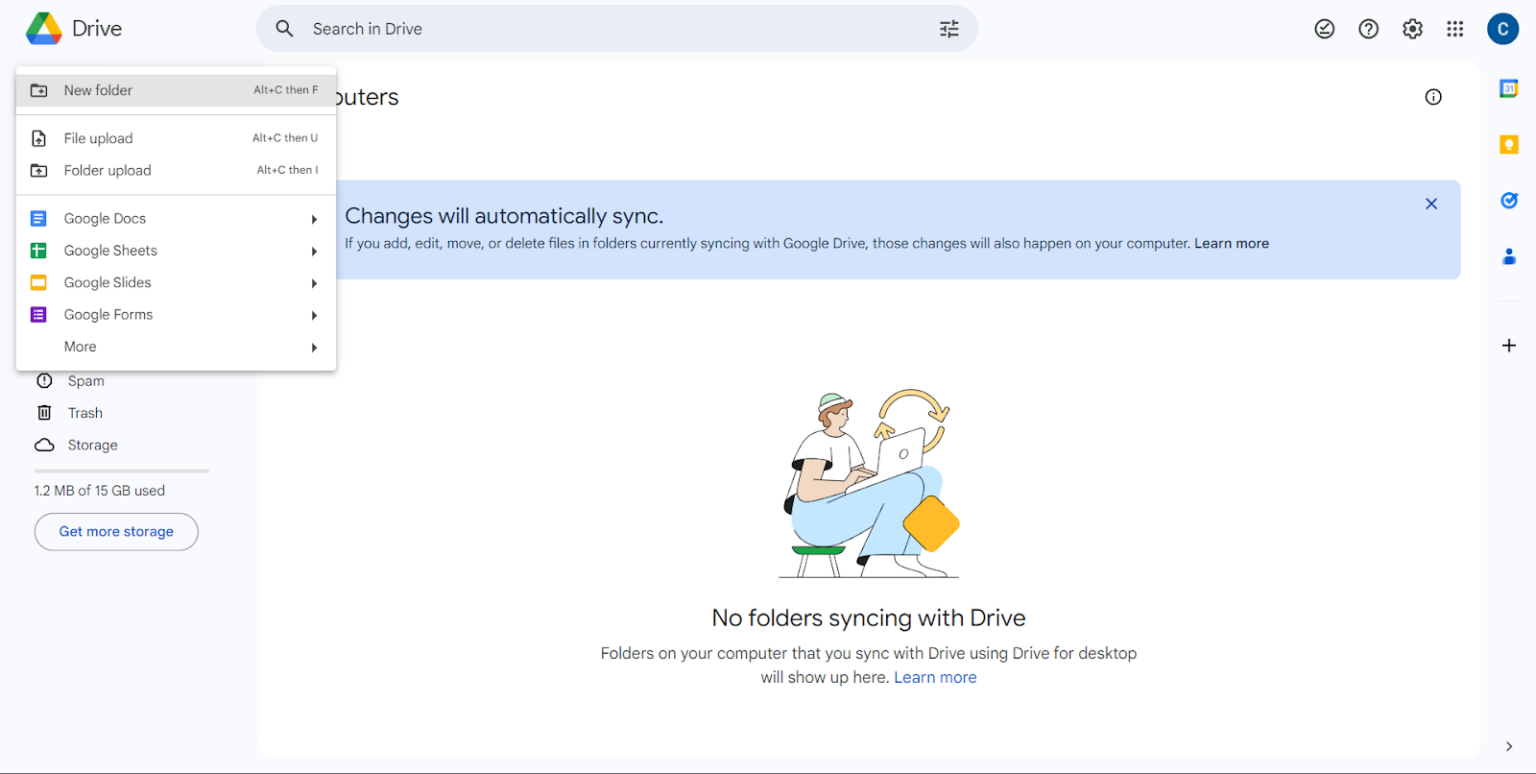Select Google Slides menu entry

[x=176, y=282]
